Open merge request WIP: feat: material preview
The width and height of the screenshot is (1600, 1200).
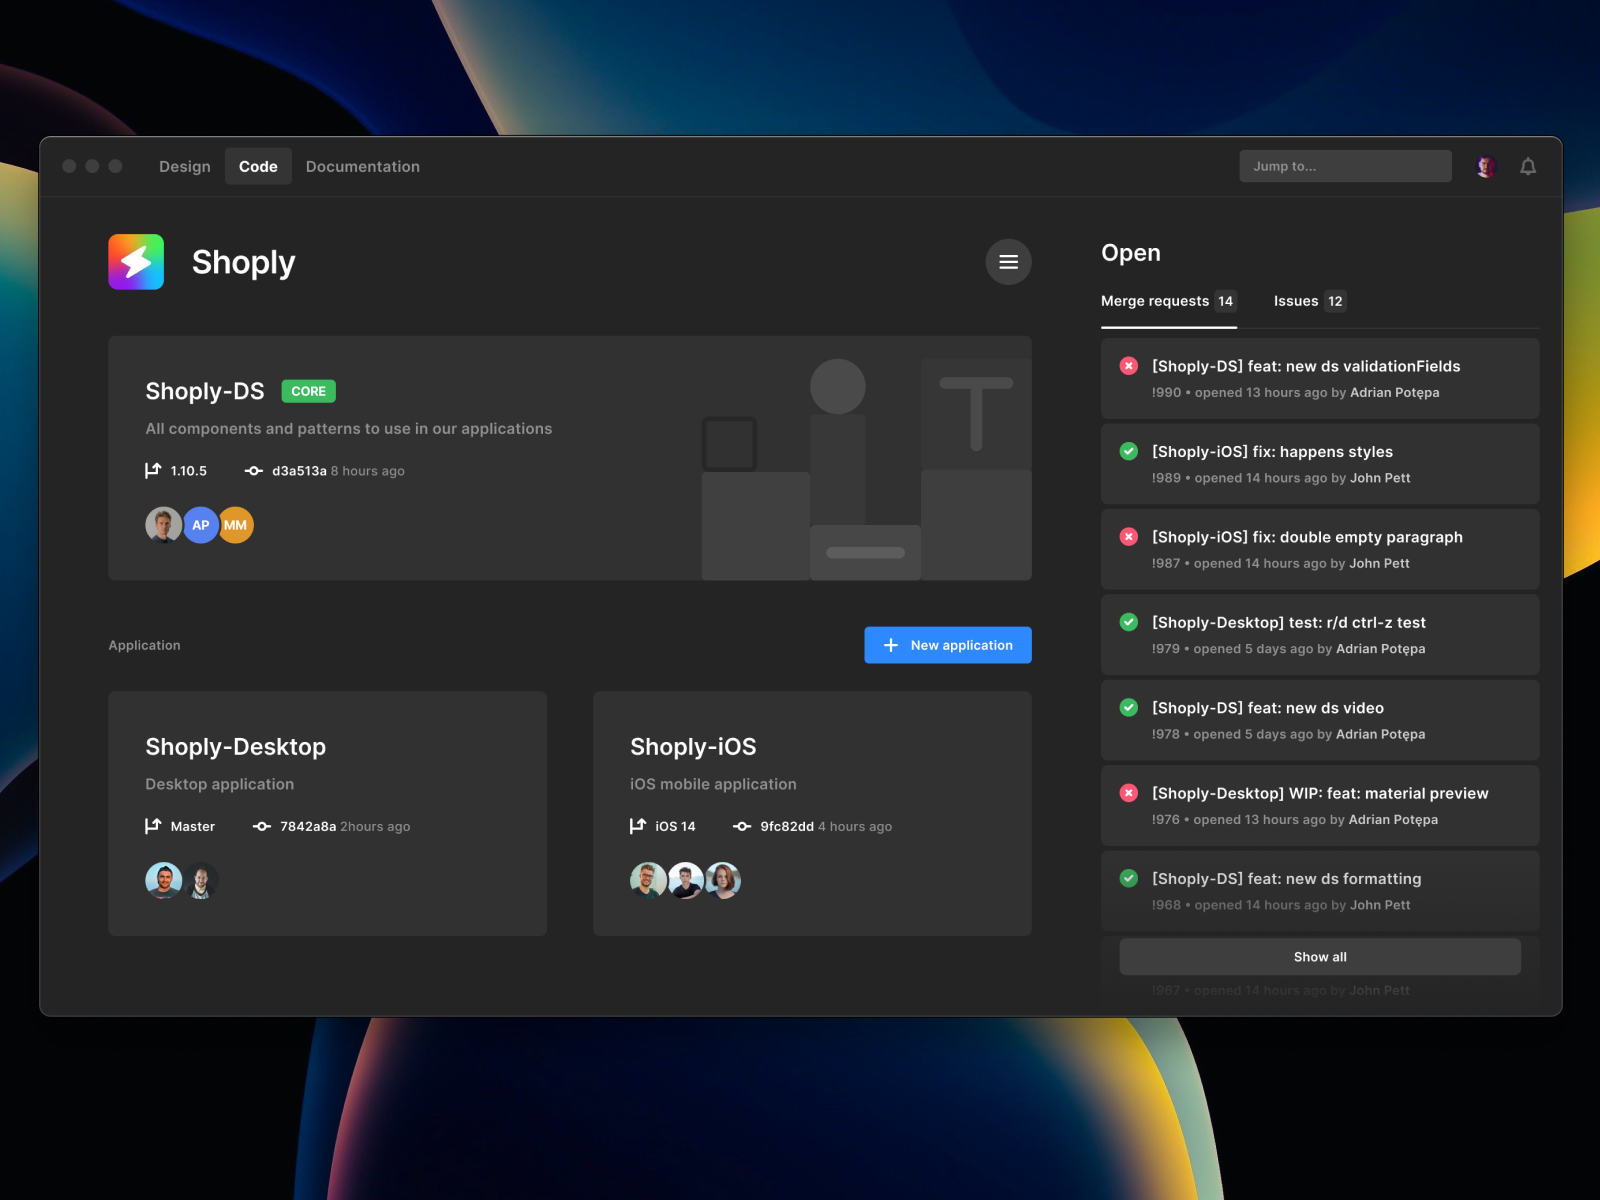point(1320,805)
